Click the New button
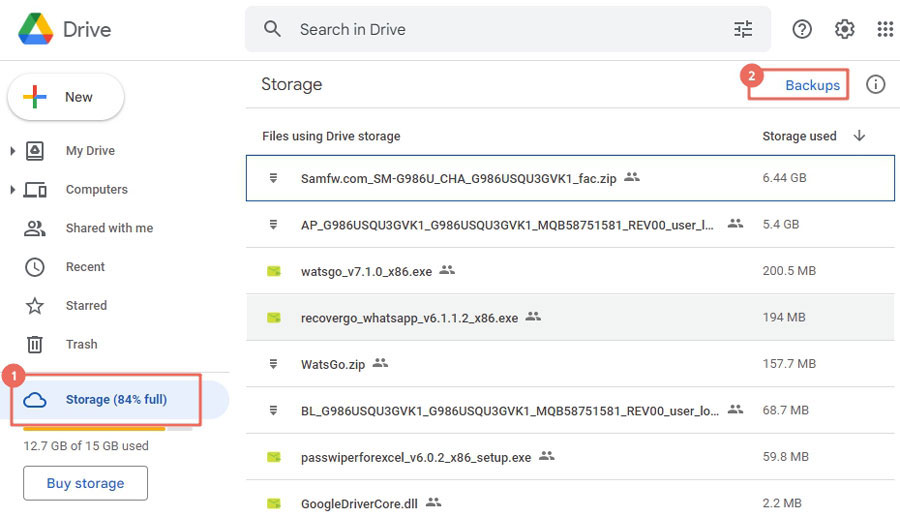This screenshot has height=517, width=900. click(x=65, y=97)
